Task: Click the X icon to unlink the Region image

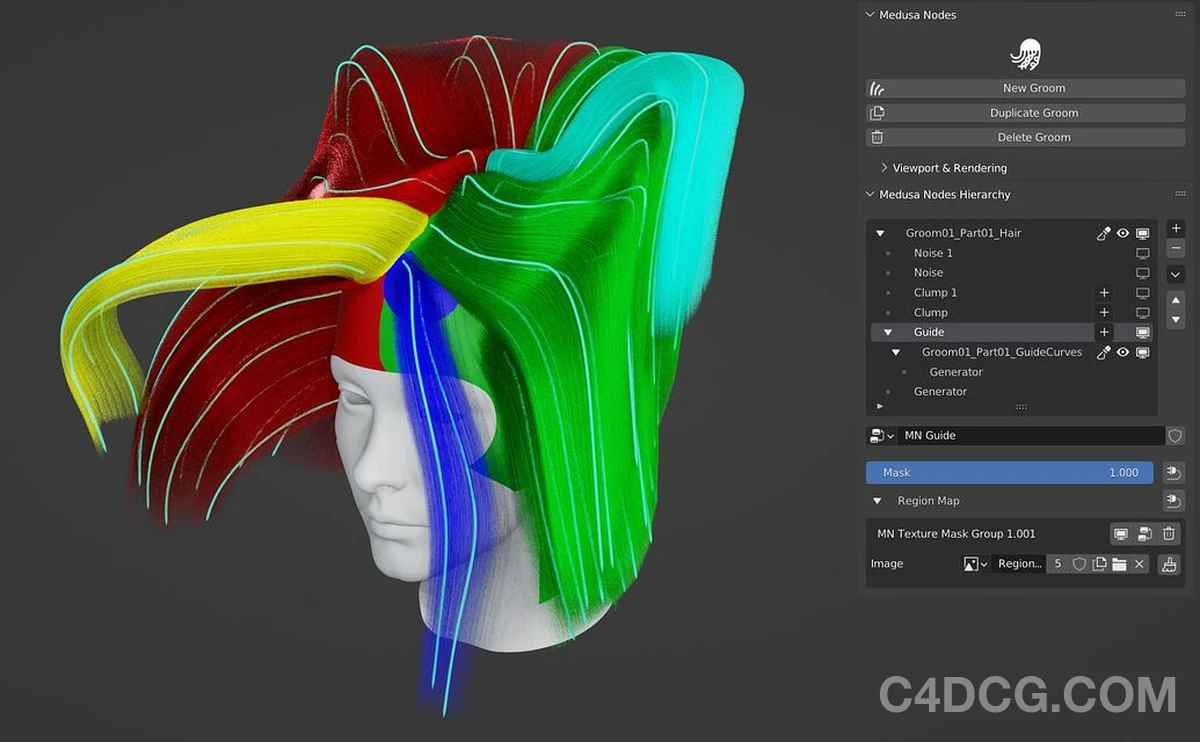Action: [1138, 564]
